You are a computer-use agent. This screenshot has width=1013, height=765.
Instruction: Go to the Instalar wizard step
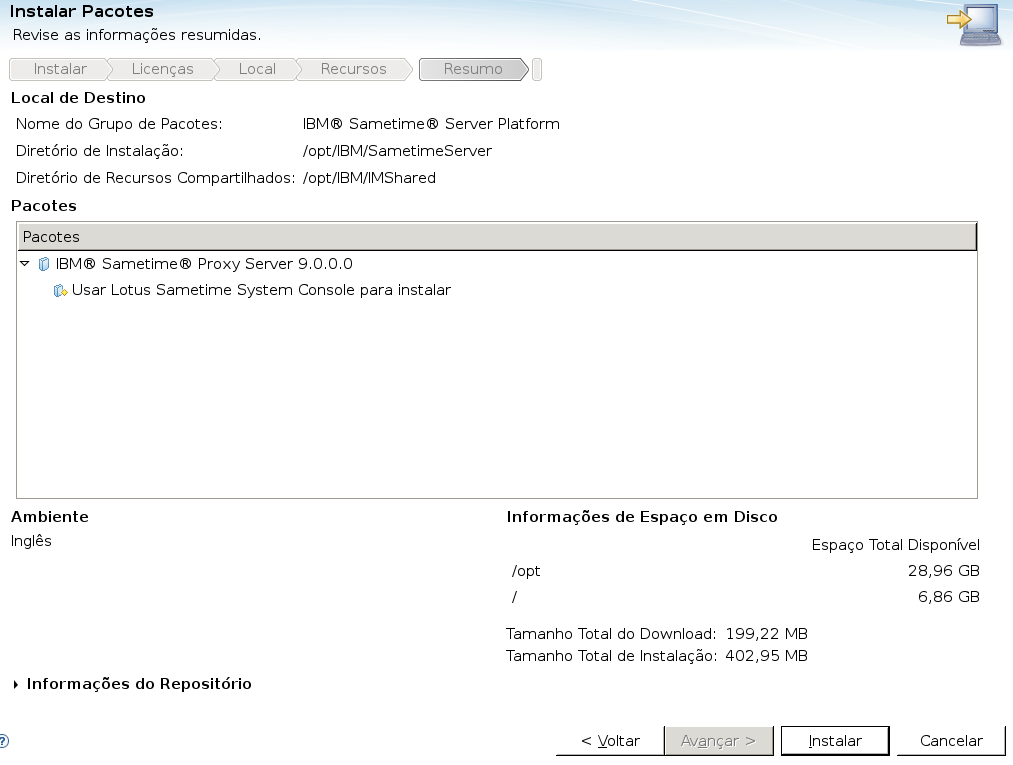[x=59, y=69]
